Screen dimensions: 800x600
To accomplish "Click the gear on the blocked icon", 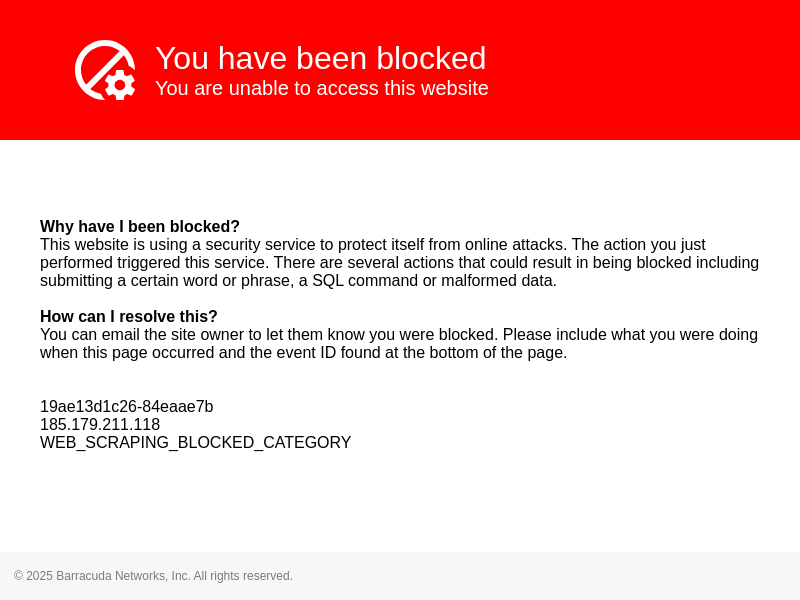I will [x=120, y=85].
